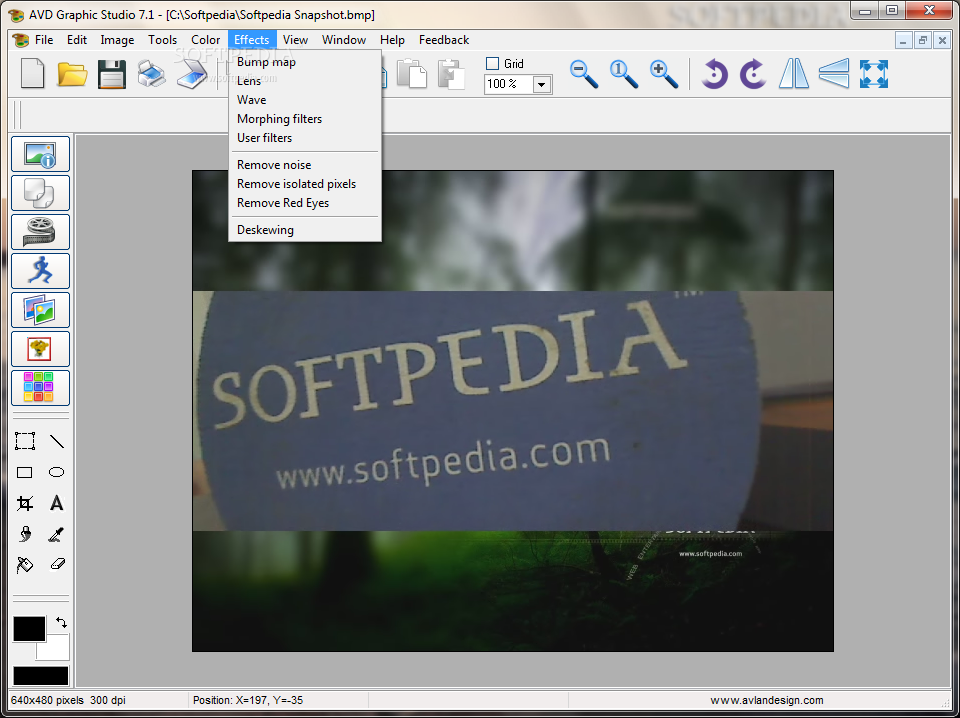Print using the printer icon
Viewport: 960px width, 718px height.
click(x=152, y=74)
